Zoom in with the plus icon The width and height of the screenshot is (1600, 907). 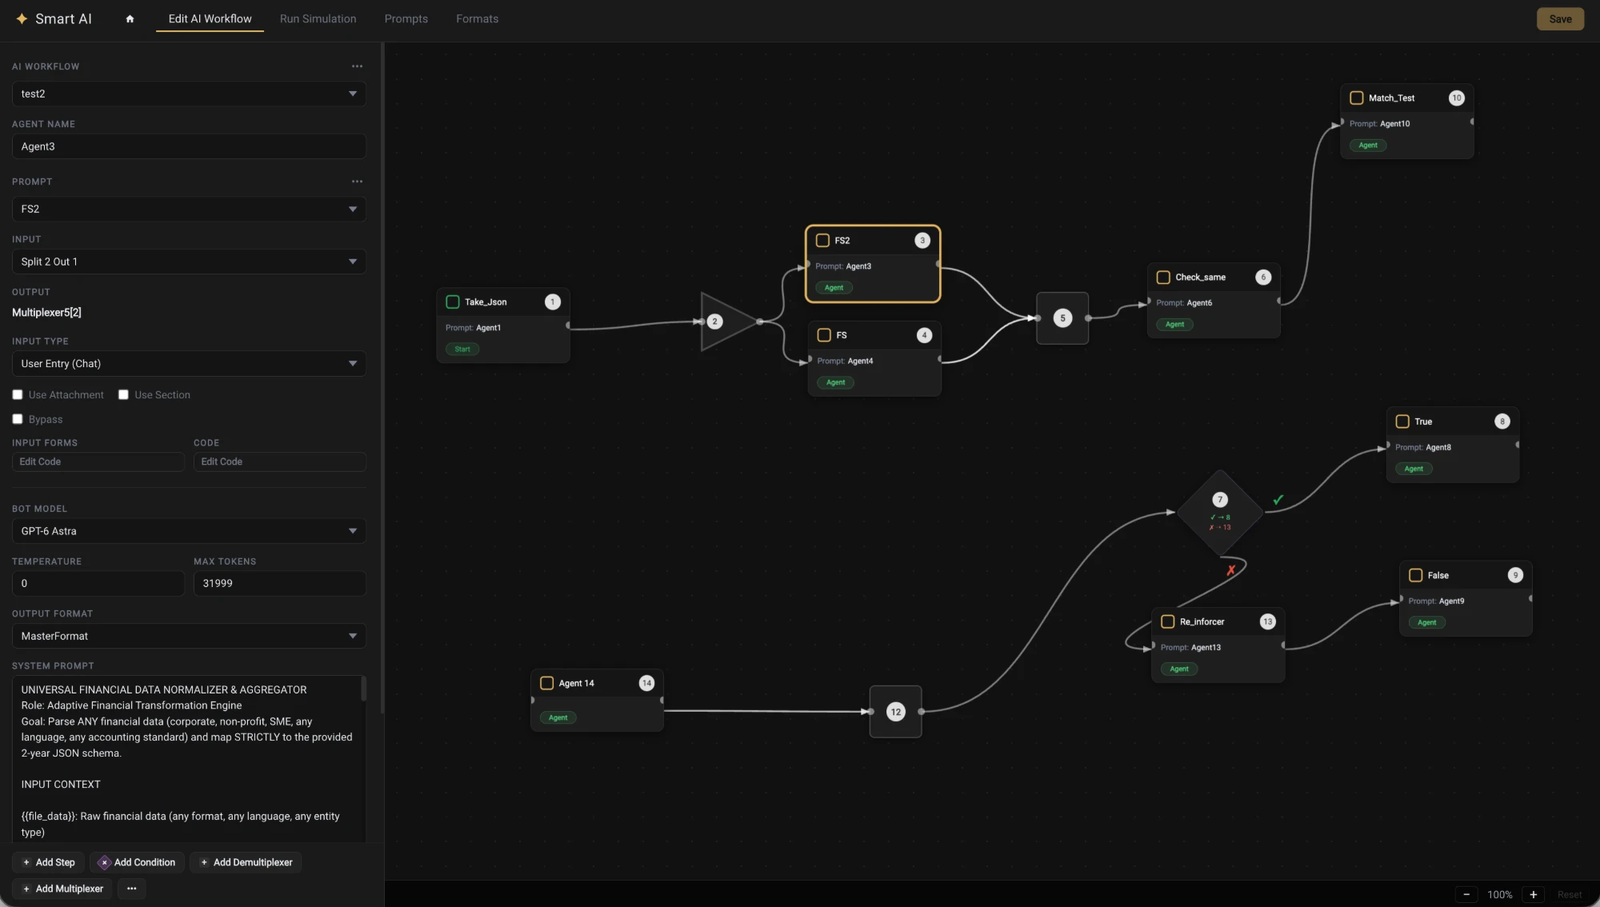coord(1533,894)
